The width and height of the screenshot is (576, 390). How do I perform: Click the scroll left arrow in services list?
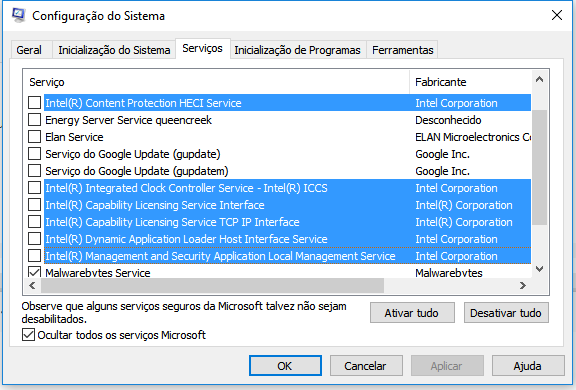pyautogui.click(x=32, y=285)
